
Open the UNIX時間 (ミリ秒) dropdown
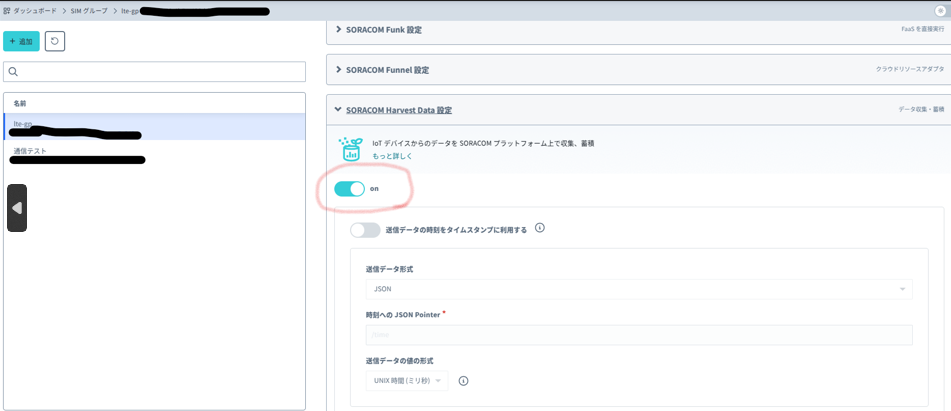click(x=407, y=380)
